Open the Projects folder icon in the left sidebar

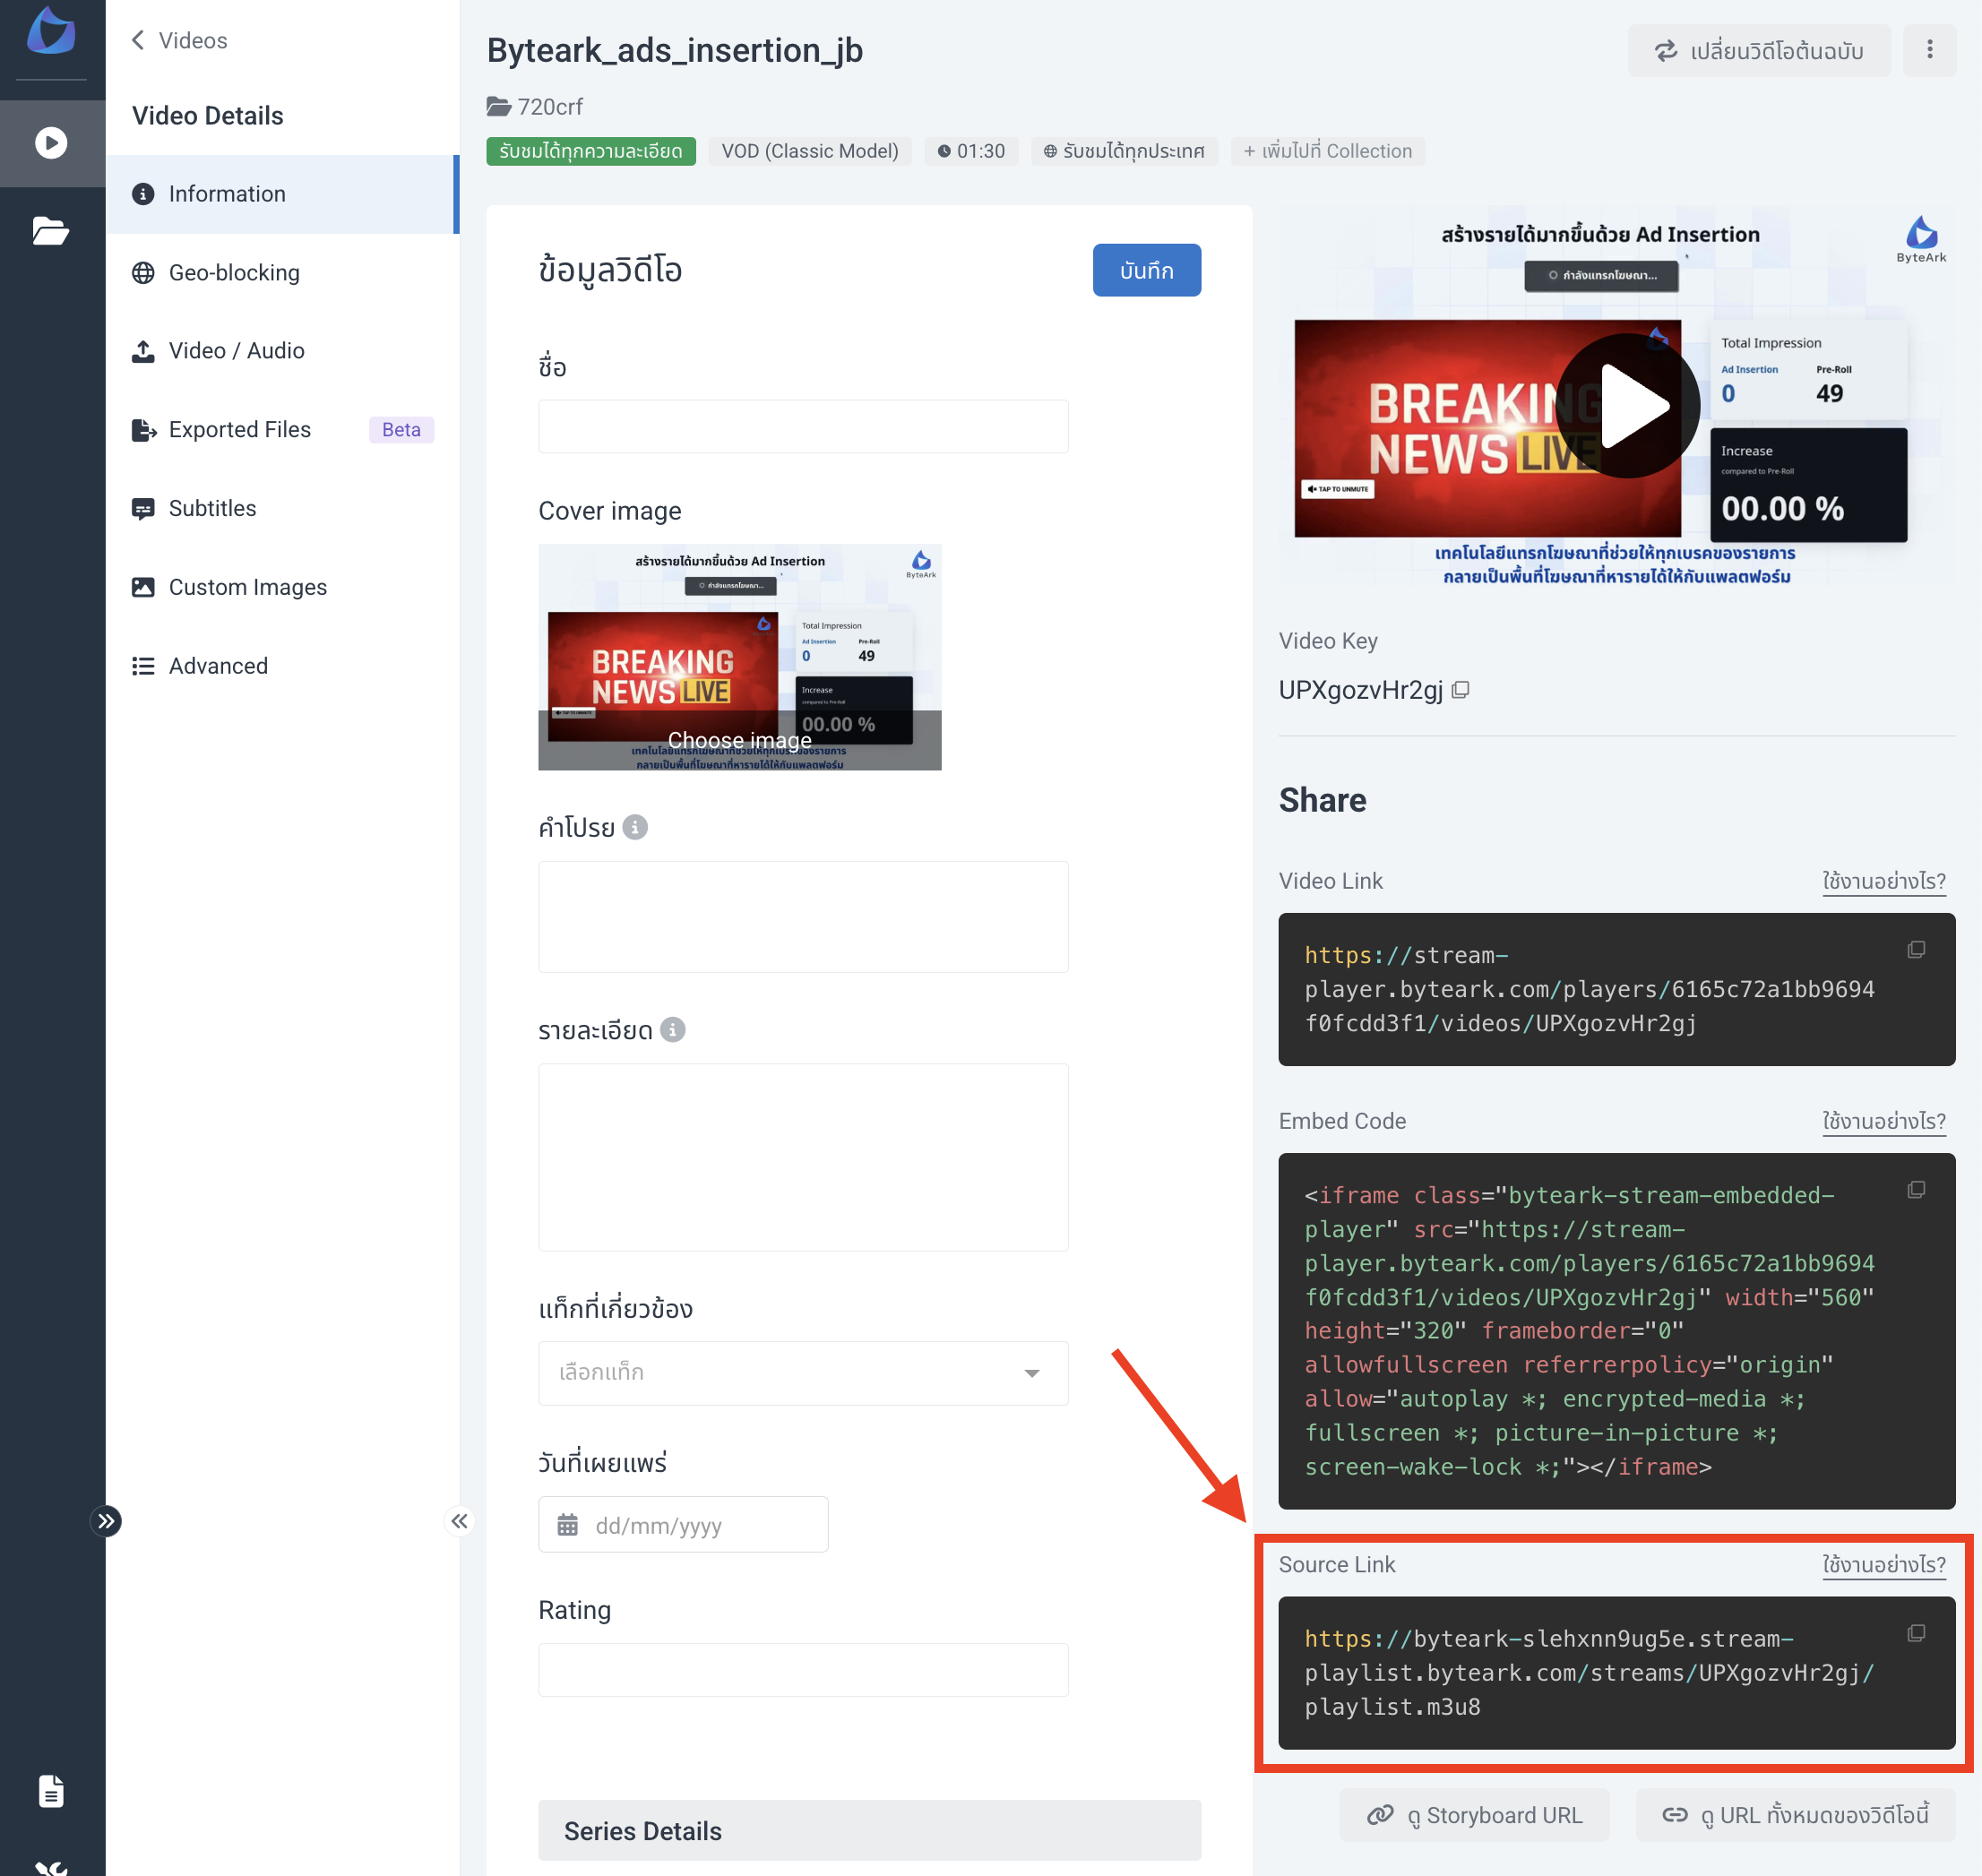click(51, 231)
